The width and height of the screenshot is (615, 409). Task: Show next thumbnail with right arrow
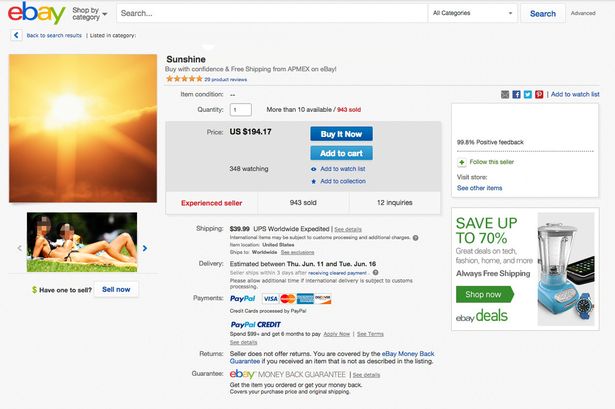point(144,248)
